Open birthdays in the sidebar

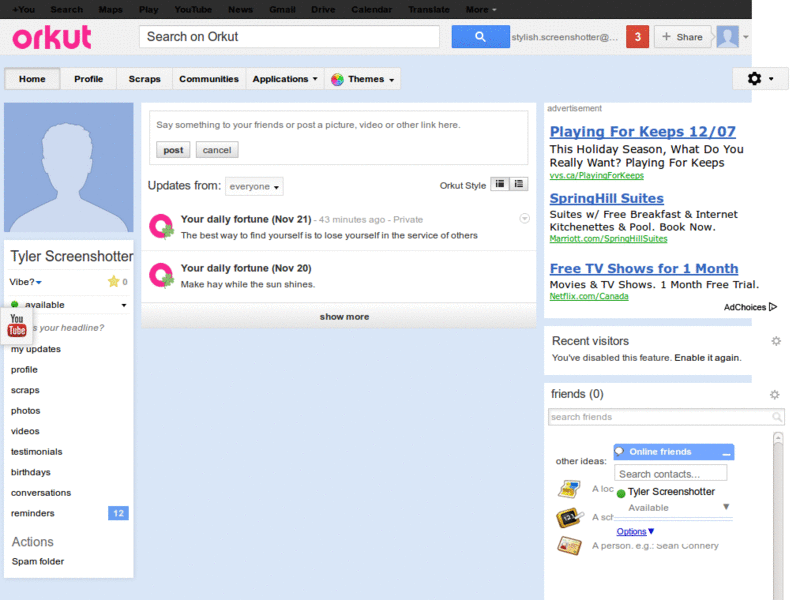pyautogui.click(x=31, y=472)
